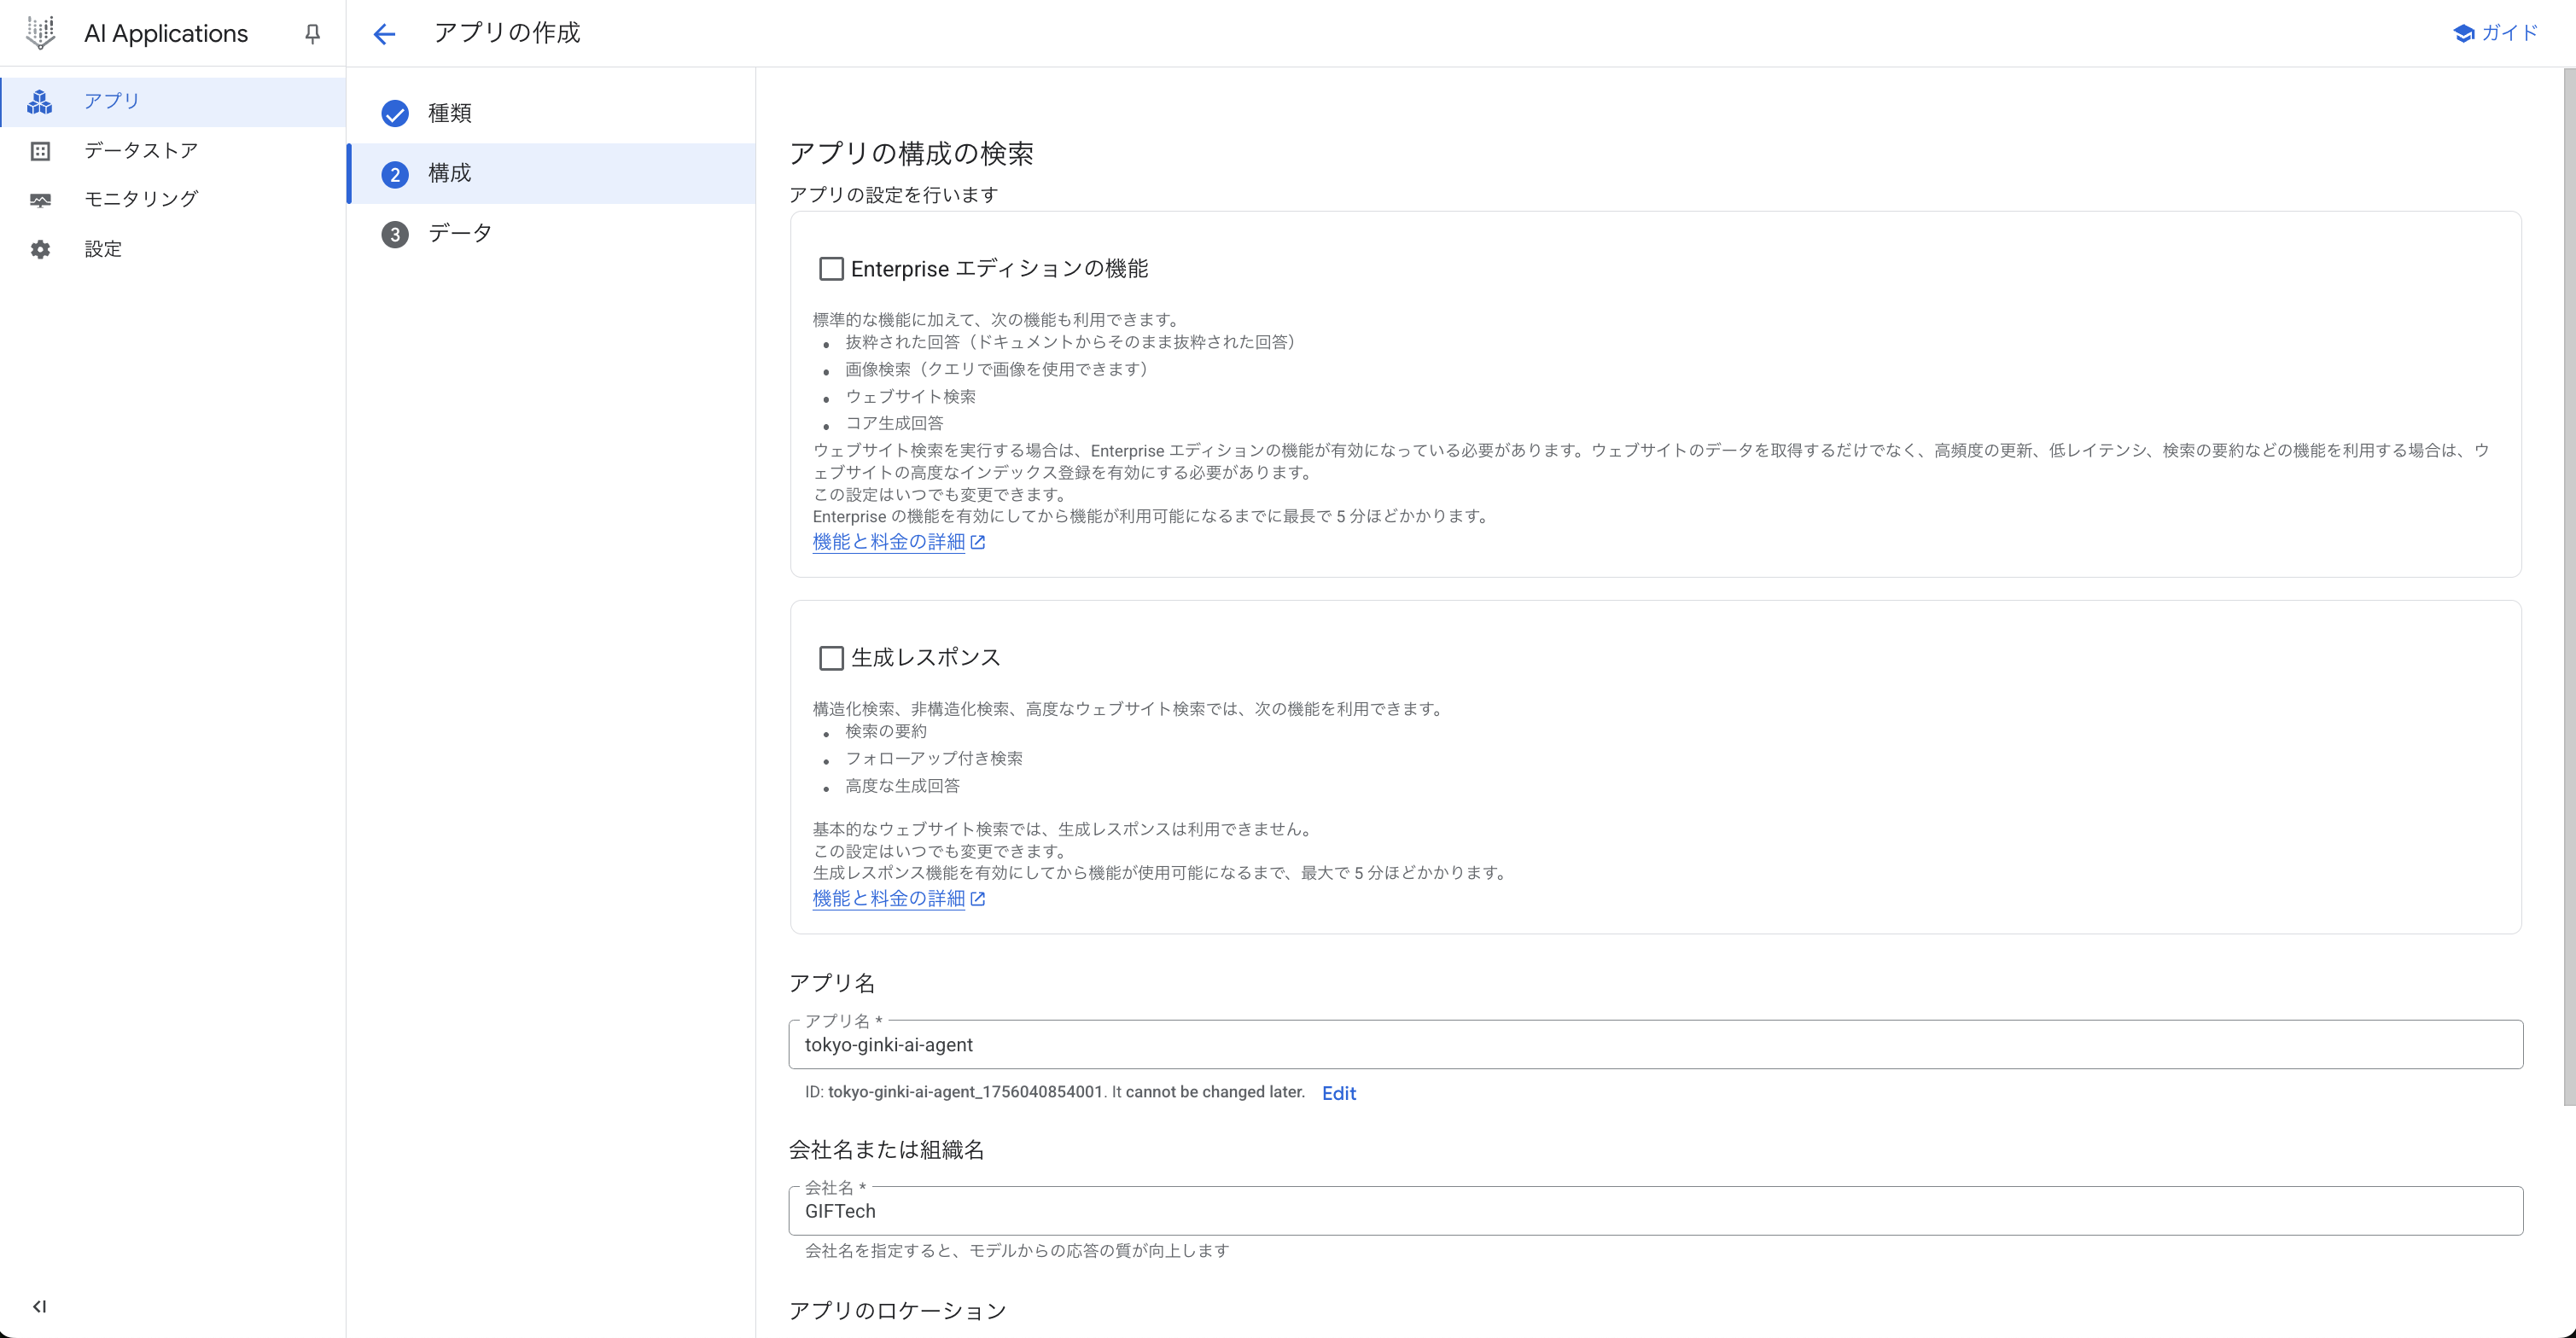Click the アプリ名 input field
The image size is (2576, 1338).
point(1655,1045)
